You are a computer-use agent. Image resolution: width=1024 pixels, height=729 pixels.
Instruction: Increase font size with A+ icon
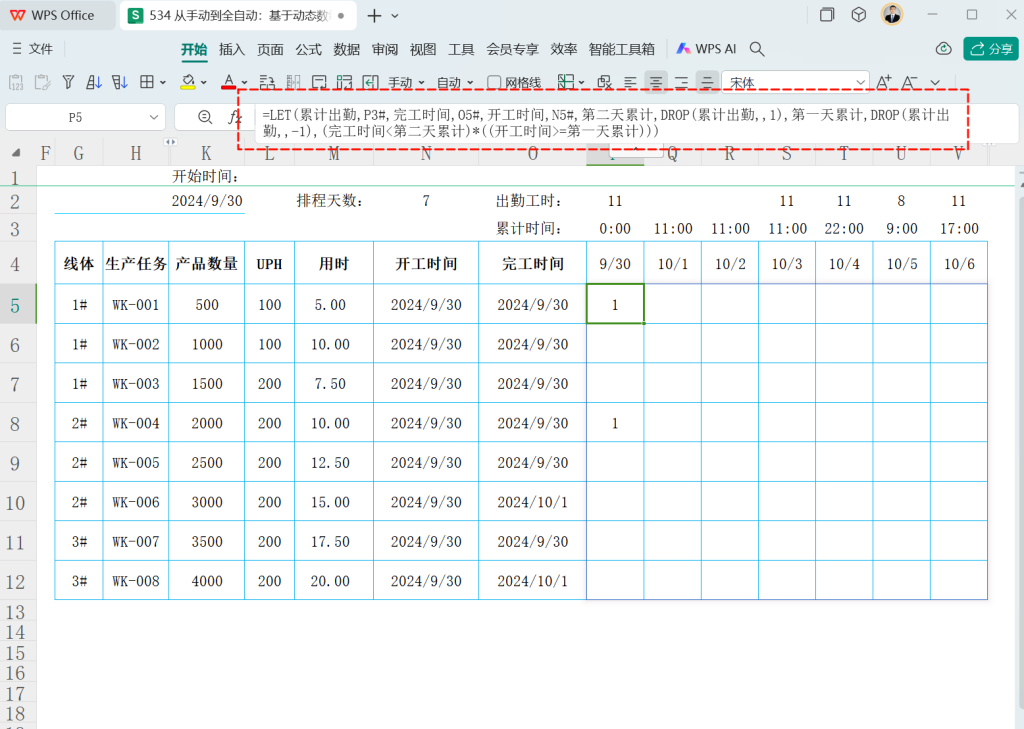[x=884, y=82]
